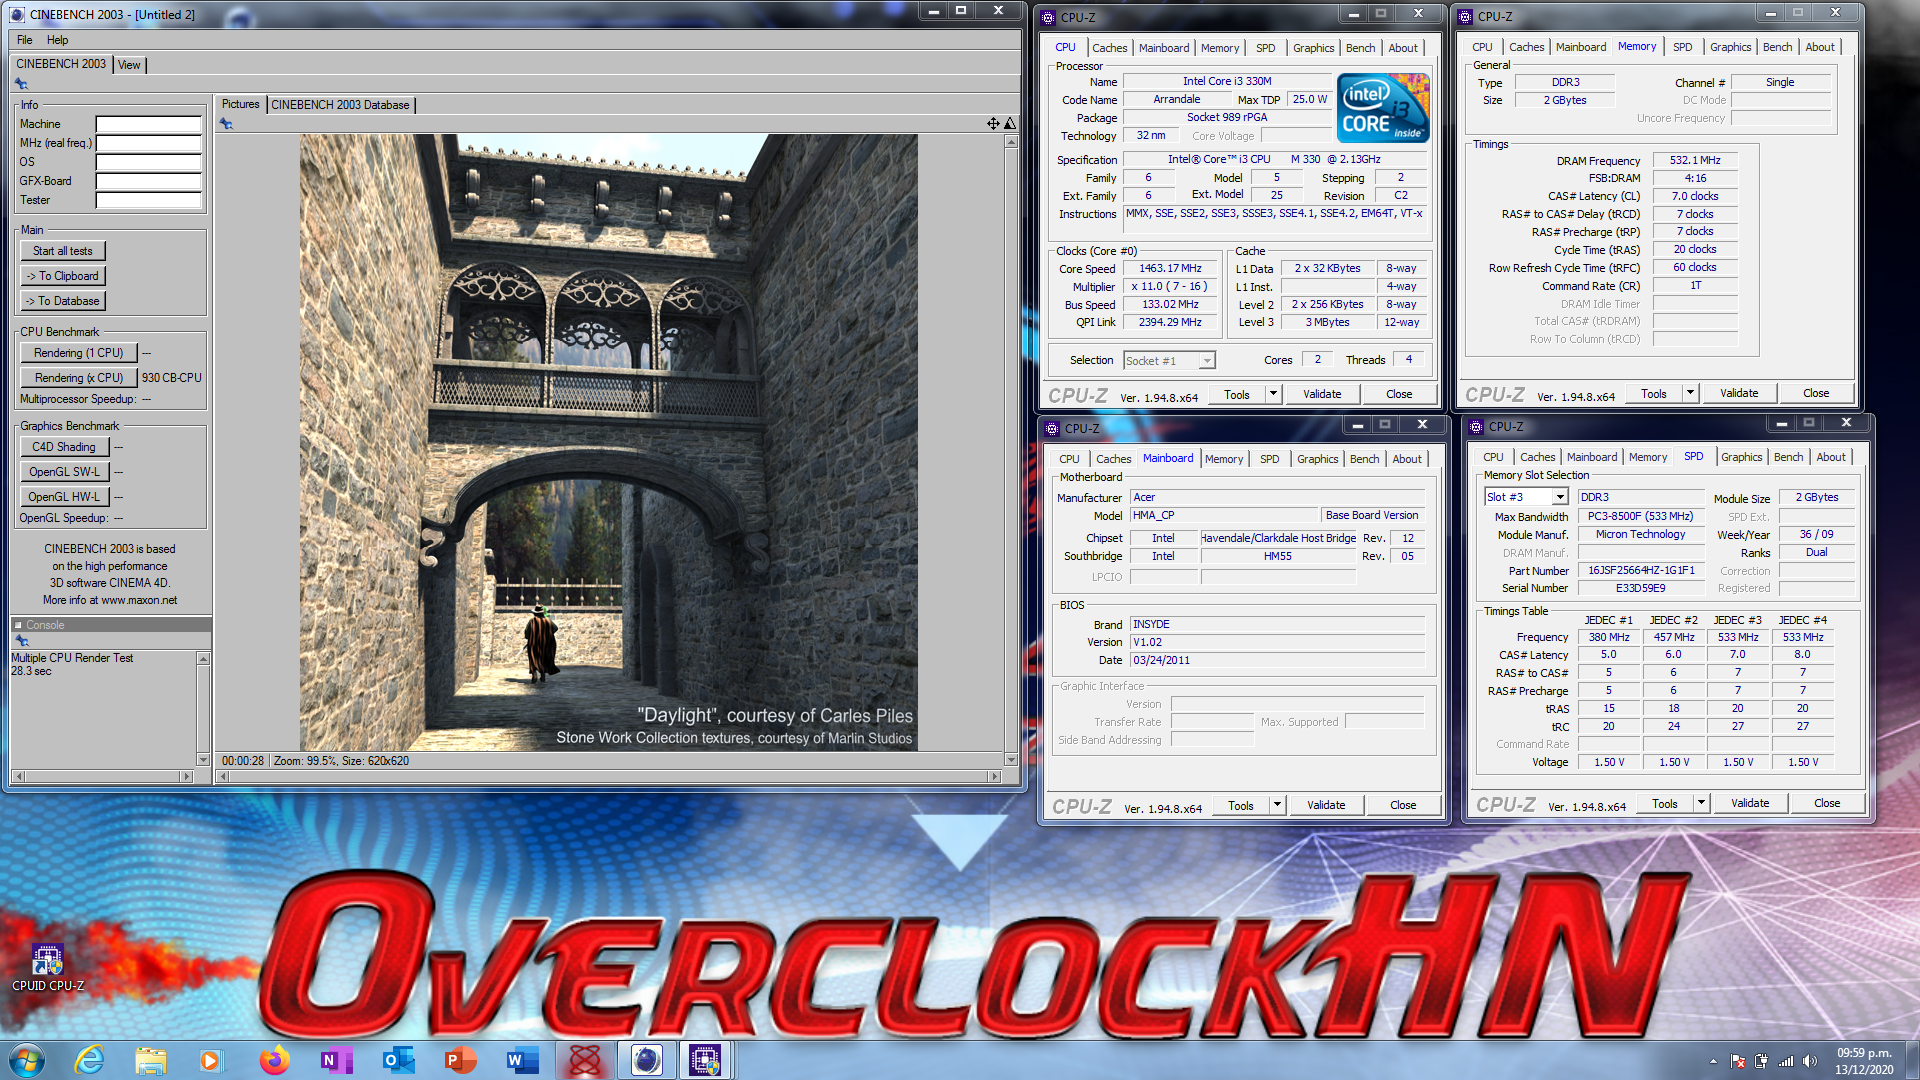
Task: Click the Intel Core i3 logo in CPU-Z
Action: [x=1384, y=108]
